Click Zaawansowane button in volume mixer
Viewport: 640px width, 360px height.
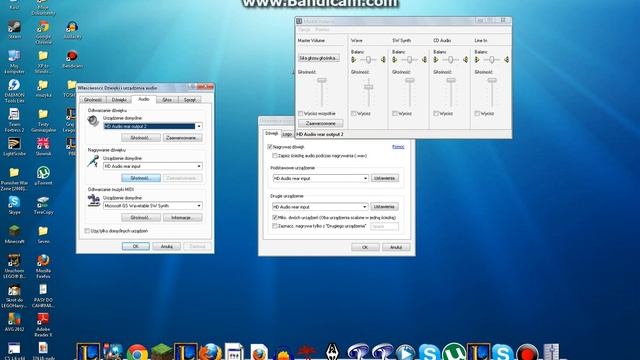pyautogui.click(x=320, y=123)
